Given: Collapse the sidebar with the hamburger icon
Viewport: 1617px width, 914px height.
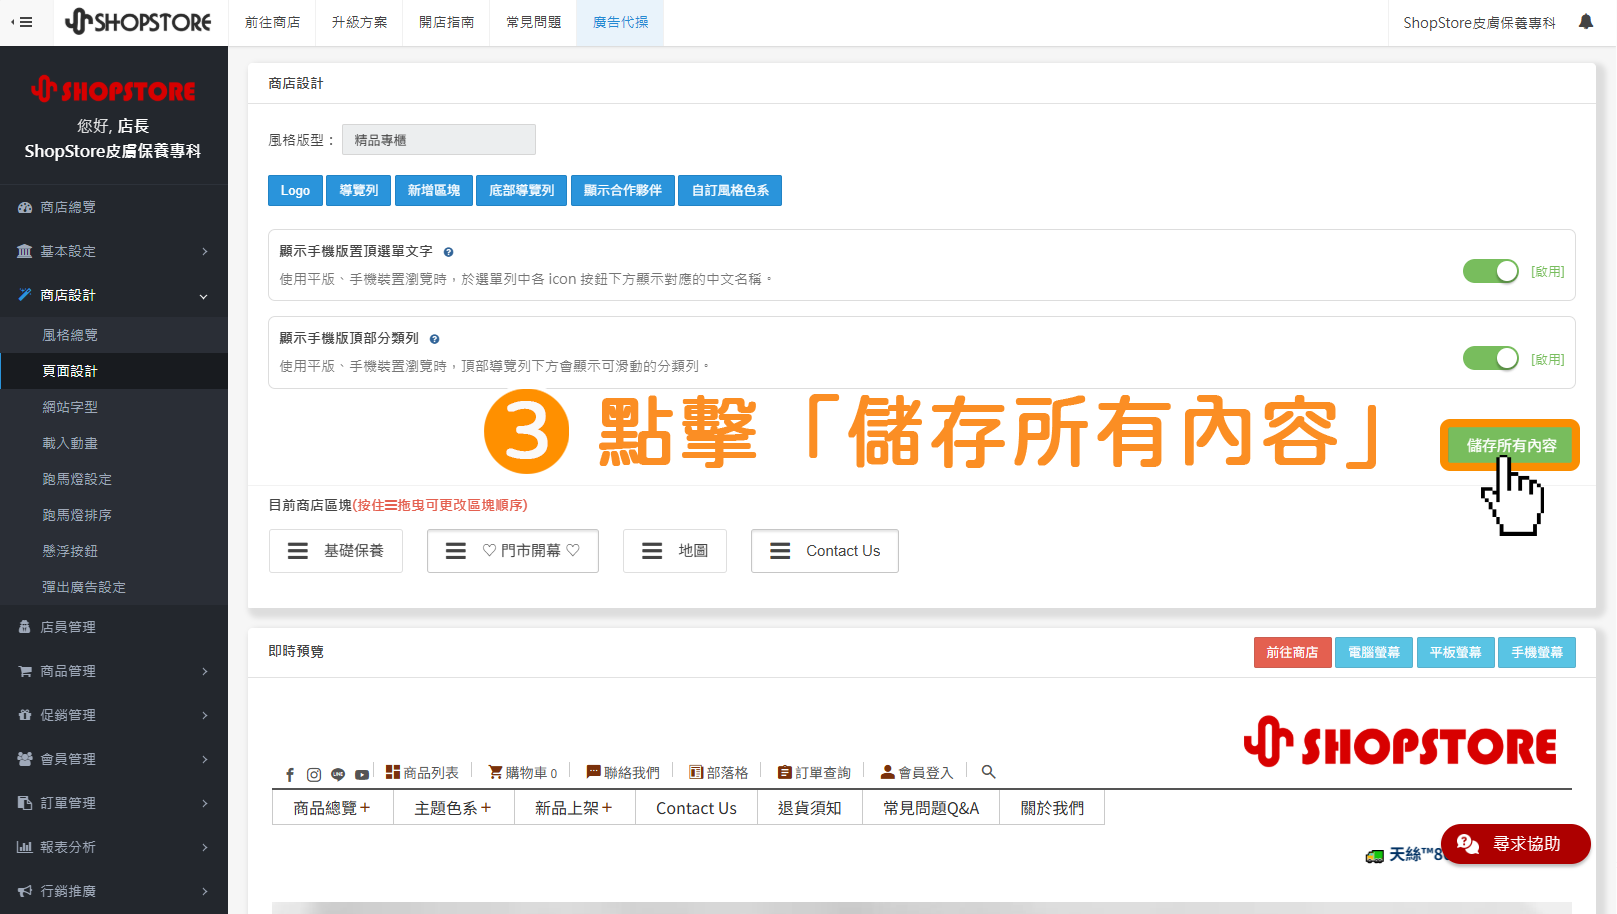Looking at the screenshot, I should click(x=22, y=22).
